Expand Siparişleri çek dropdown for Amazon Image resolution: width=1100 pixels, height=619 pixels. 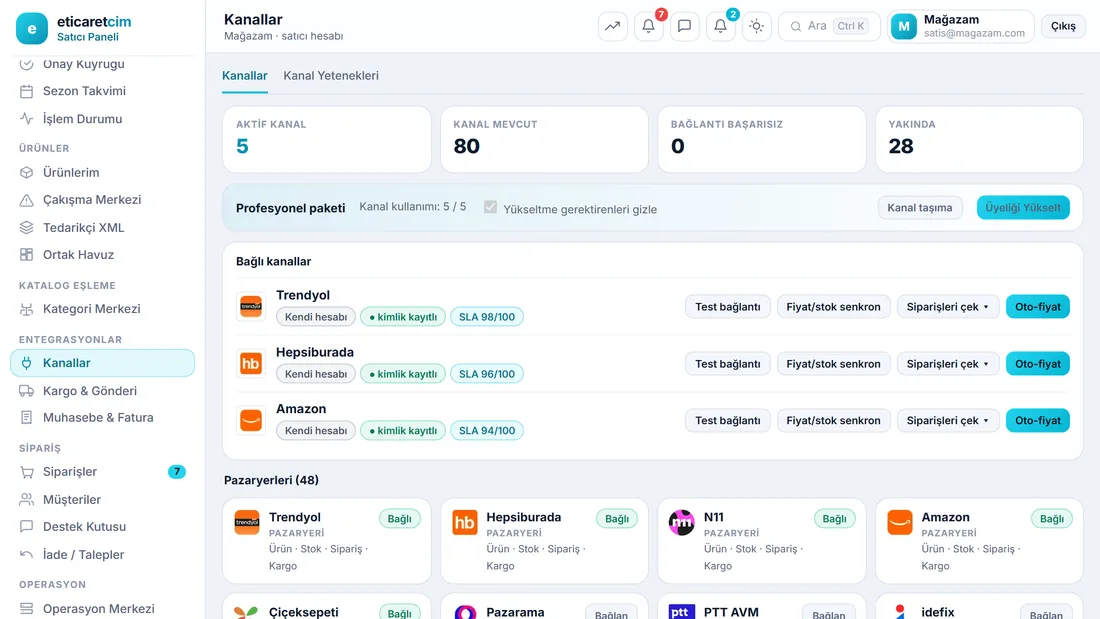[x=948, y=420]
